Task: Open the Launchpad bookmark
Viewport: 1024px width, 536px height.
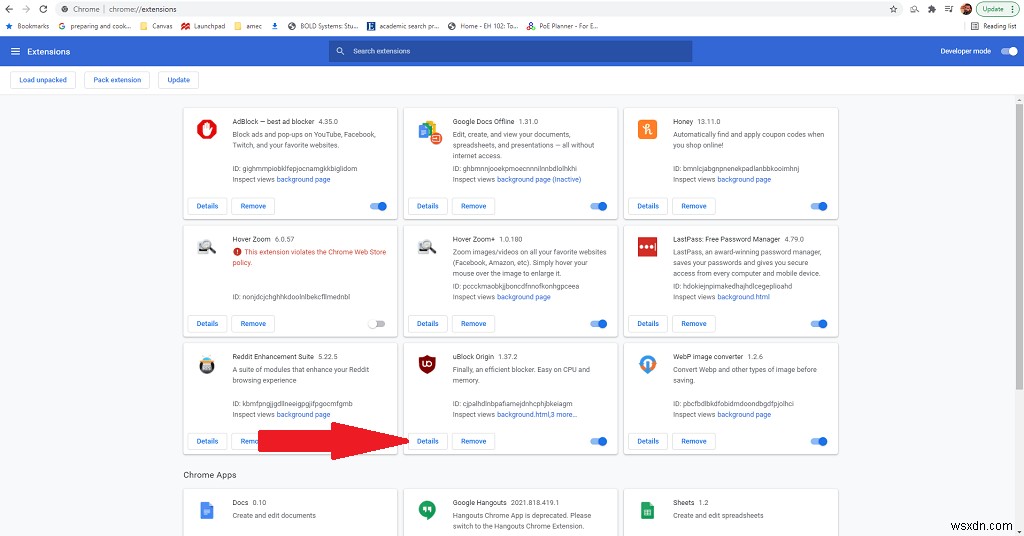Action: 203,26
